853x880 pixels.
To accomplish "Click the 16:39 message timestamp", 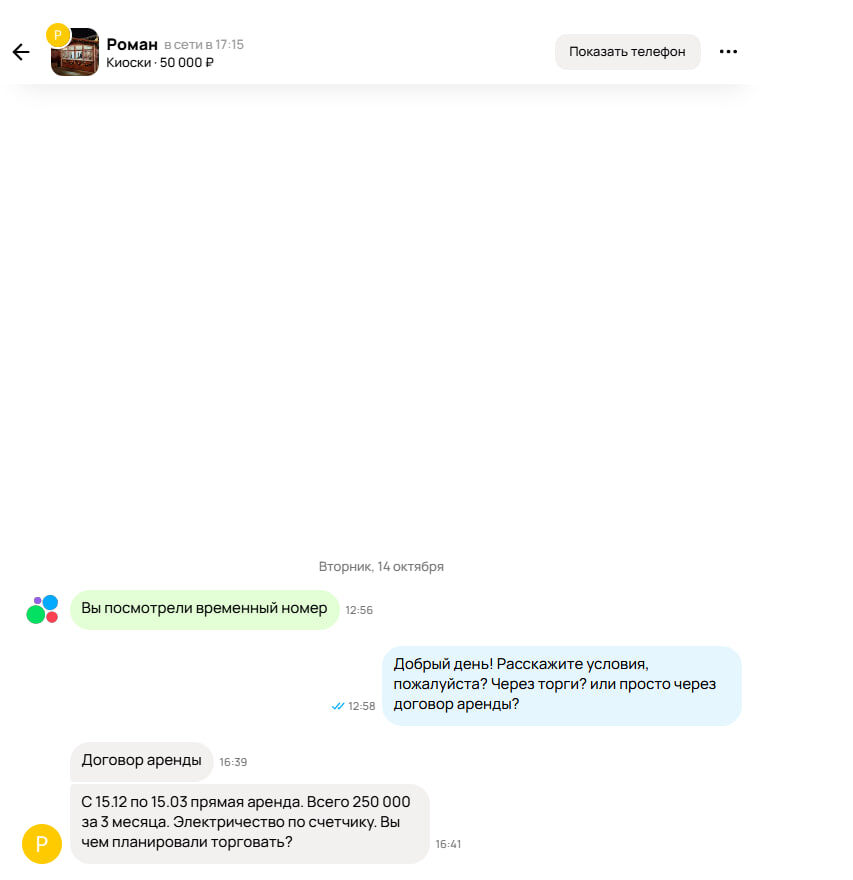I will [233, 762].
